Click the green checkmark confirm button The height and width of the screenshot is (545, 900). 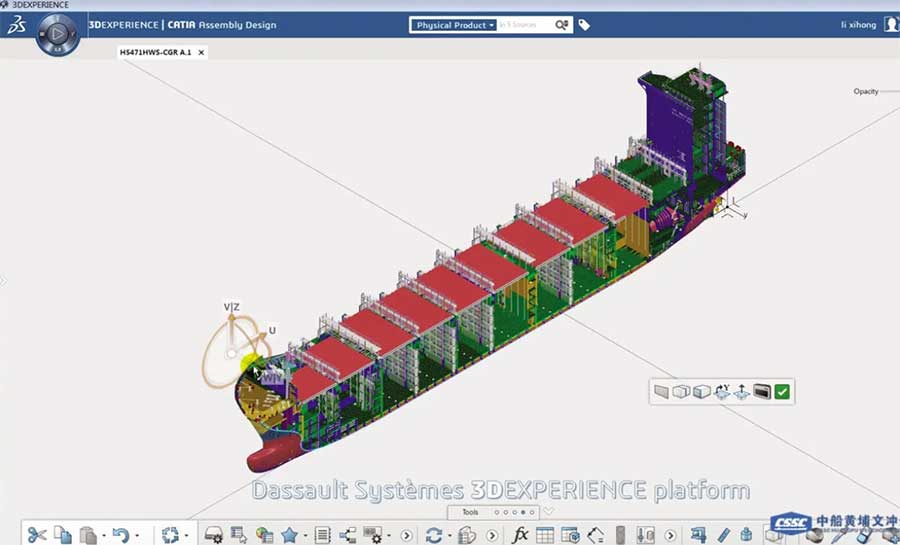tap(782, 392)
